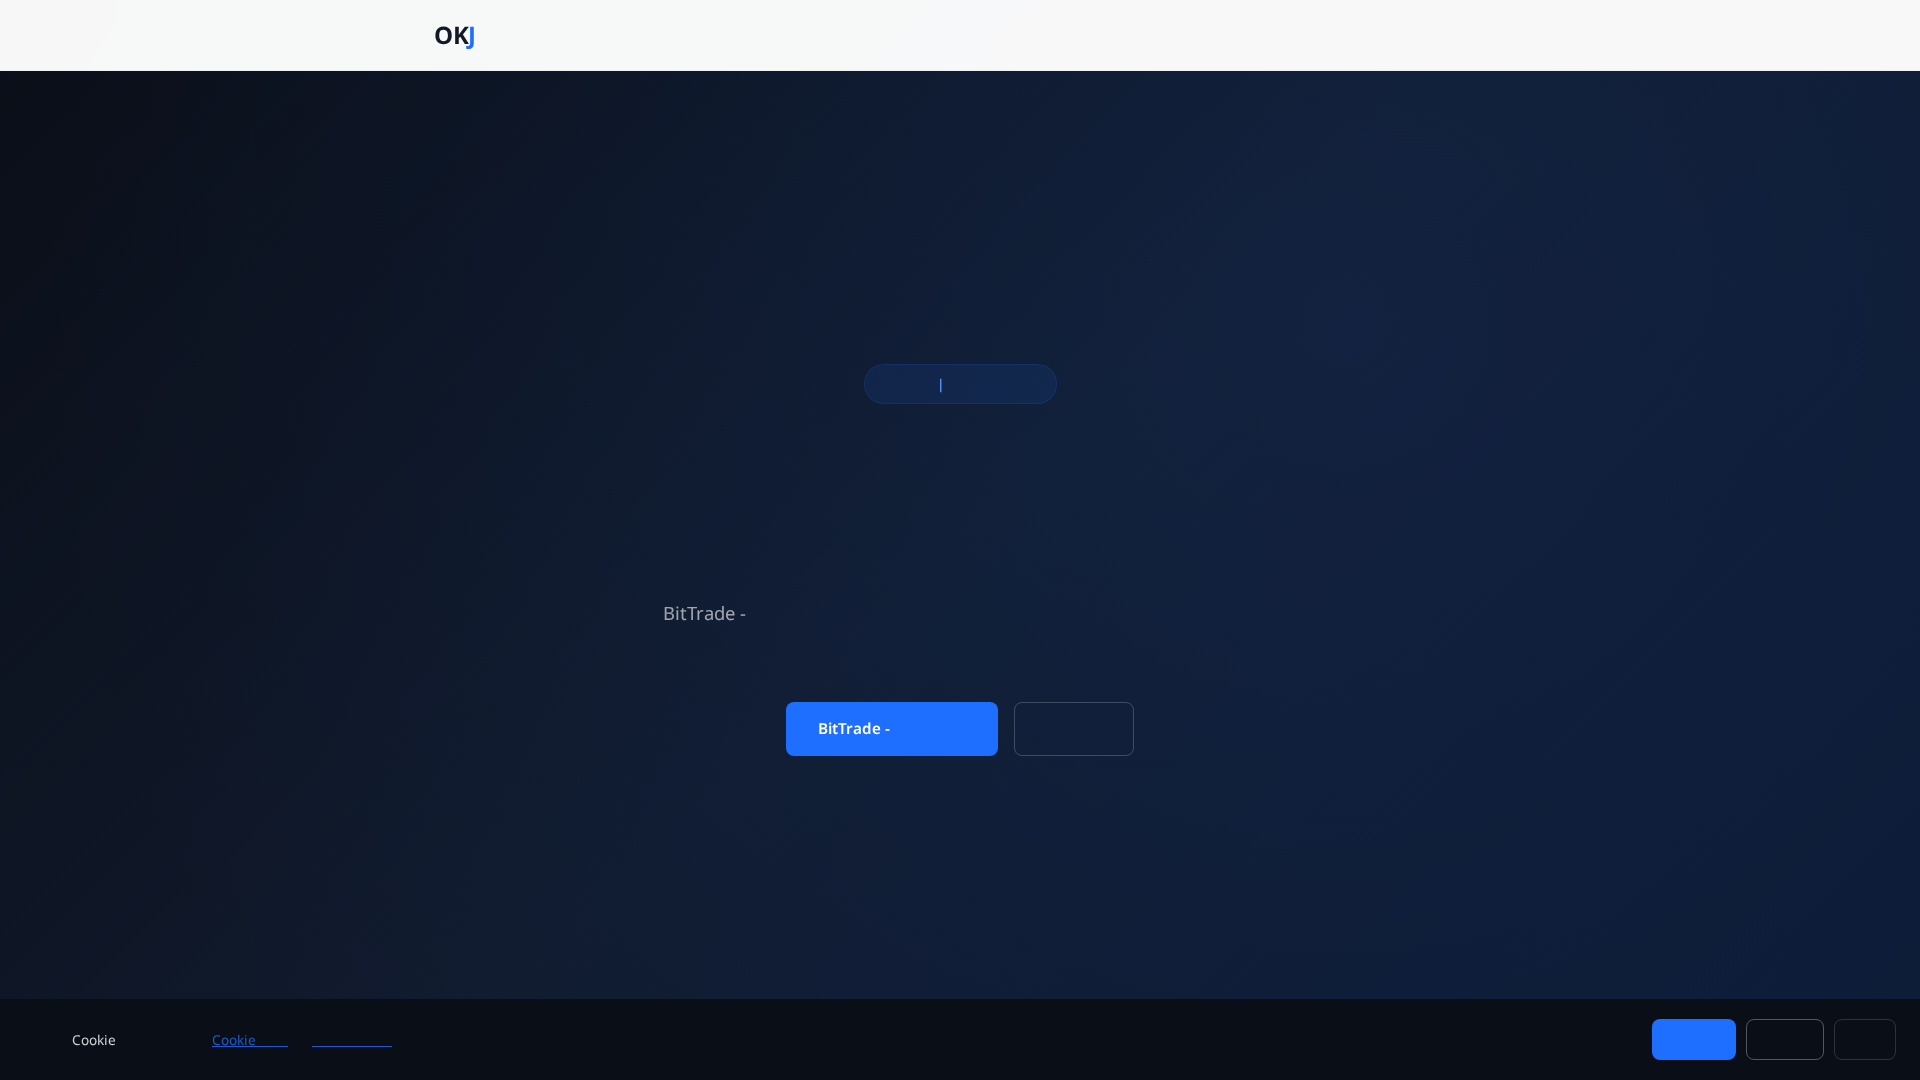Open the homepage via the OKJ brand mark
Image resolution: width=1920 pixels, height=1080 pixels.
tap(453, 36)
